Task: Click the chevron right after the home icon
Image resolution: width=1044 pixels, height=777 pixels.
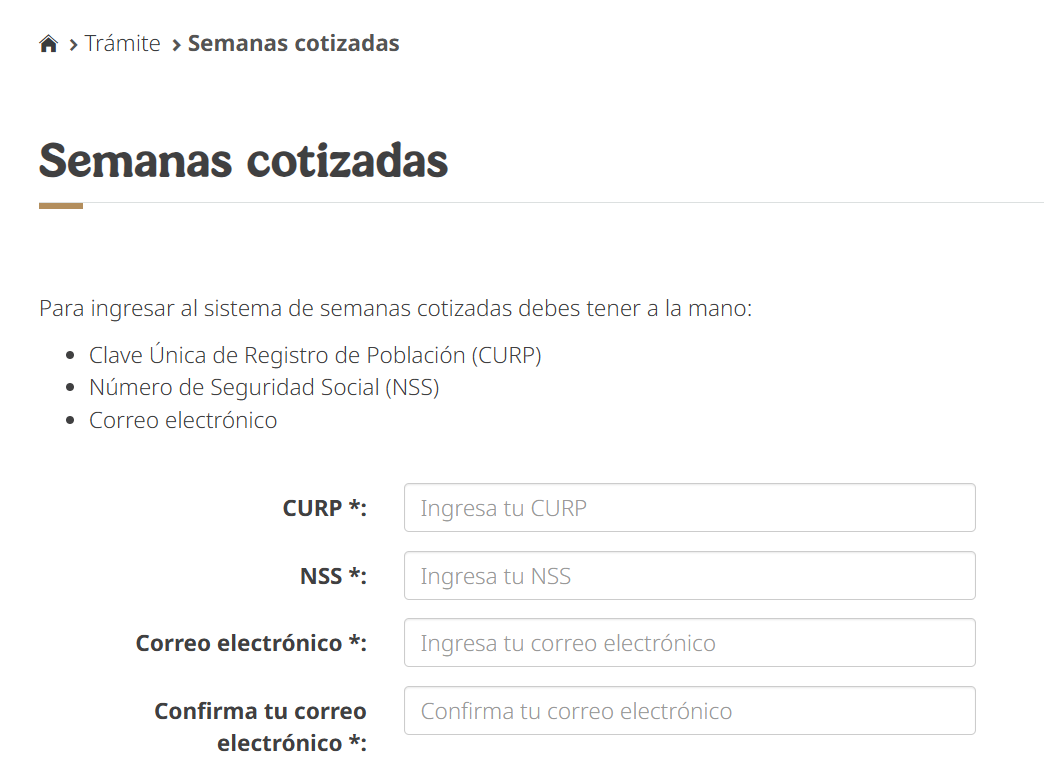Action: tap(73, 45)
